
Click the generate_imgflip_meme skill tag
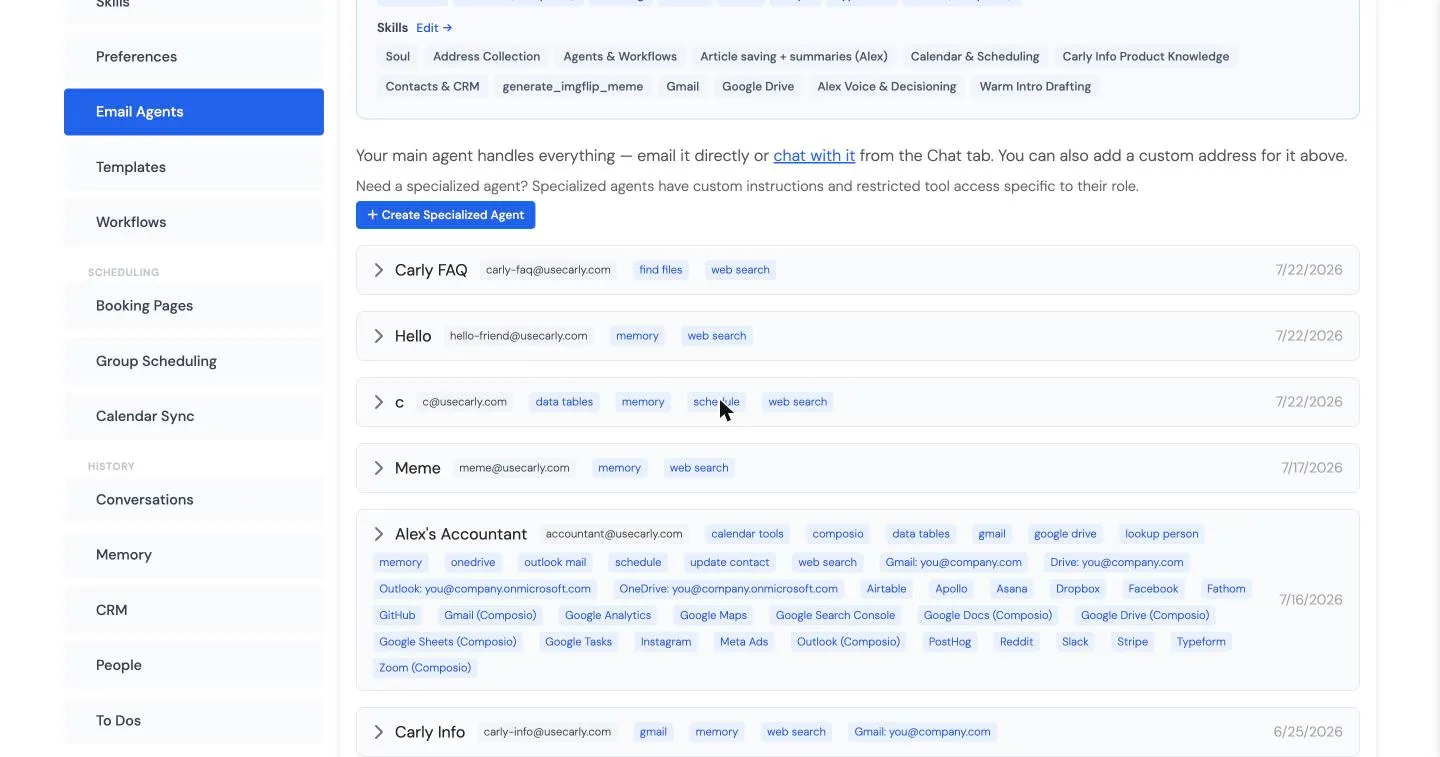[x=573, y=87]
